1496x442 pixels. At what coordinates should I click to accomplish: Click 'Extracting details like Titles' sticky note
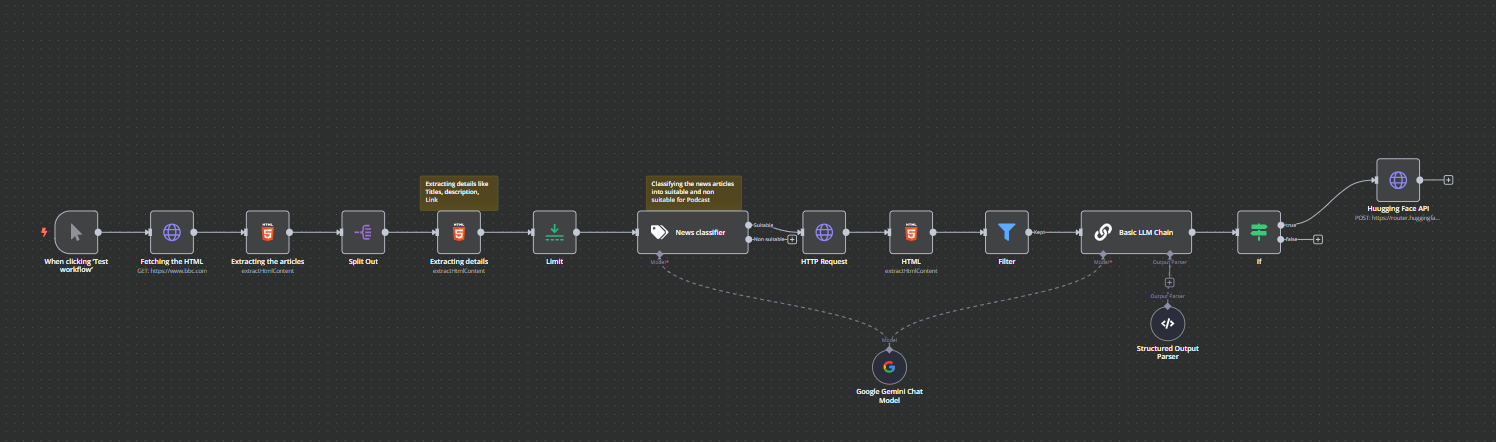[459, 193]
